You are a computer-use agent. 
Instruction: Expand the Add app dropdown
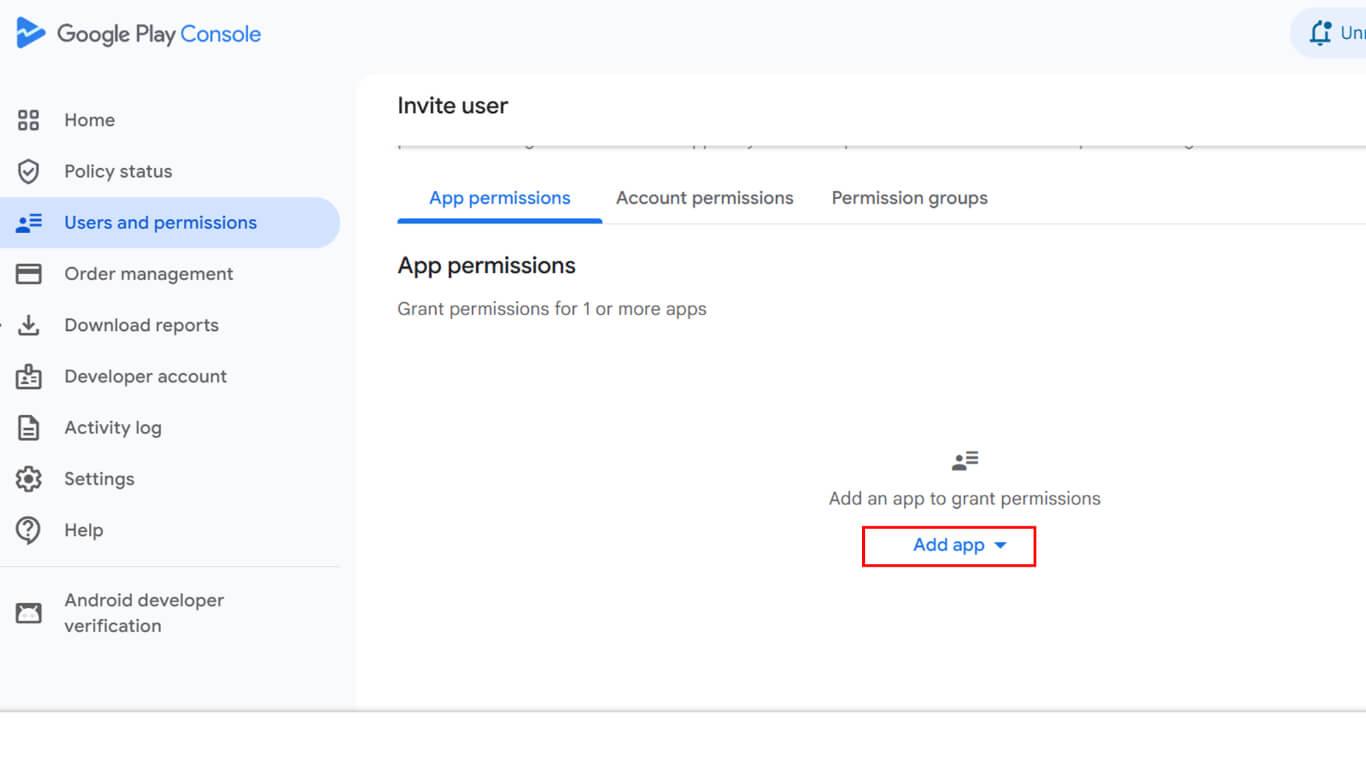[948, 546]
